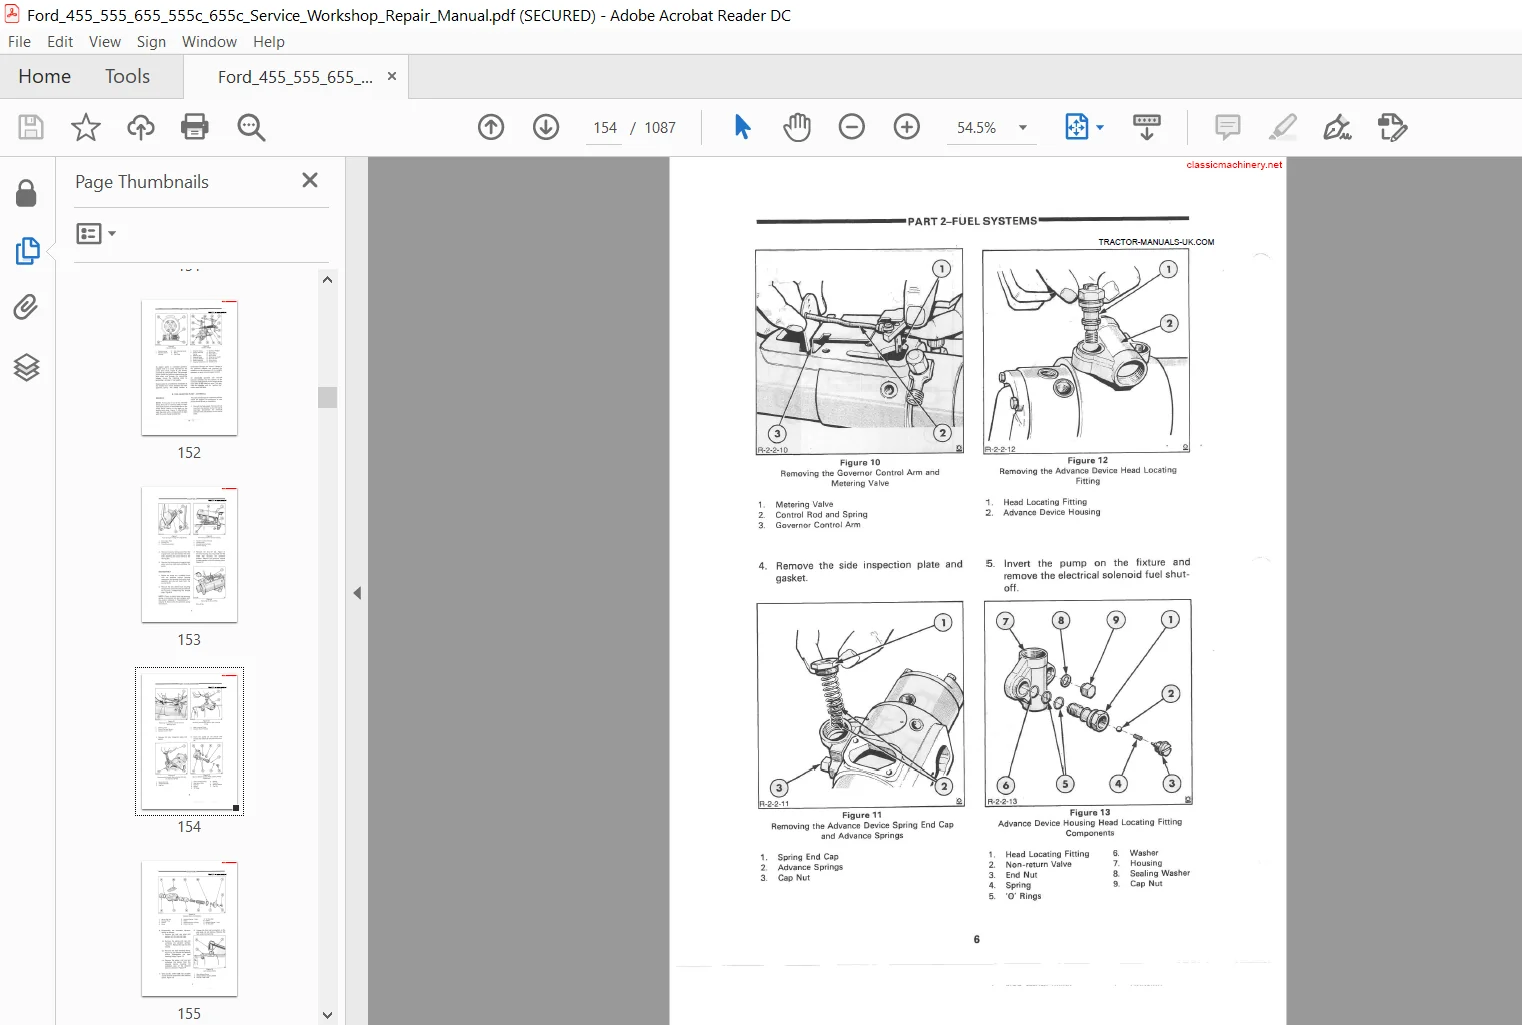This screenshot has height=1025, width=1522.
Task: Switch to the Tools tab
Action: pos(127,76)
